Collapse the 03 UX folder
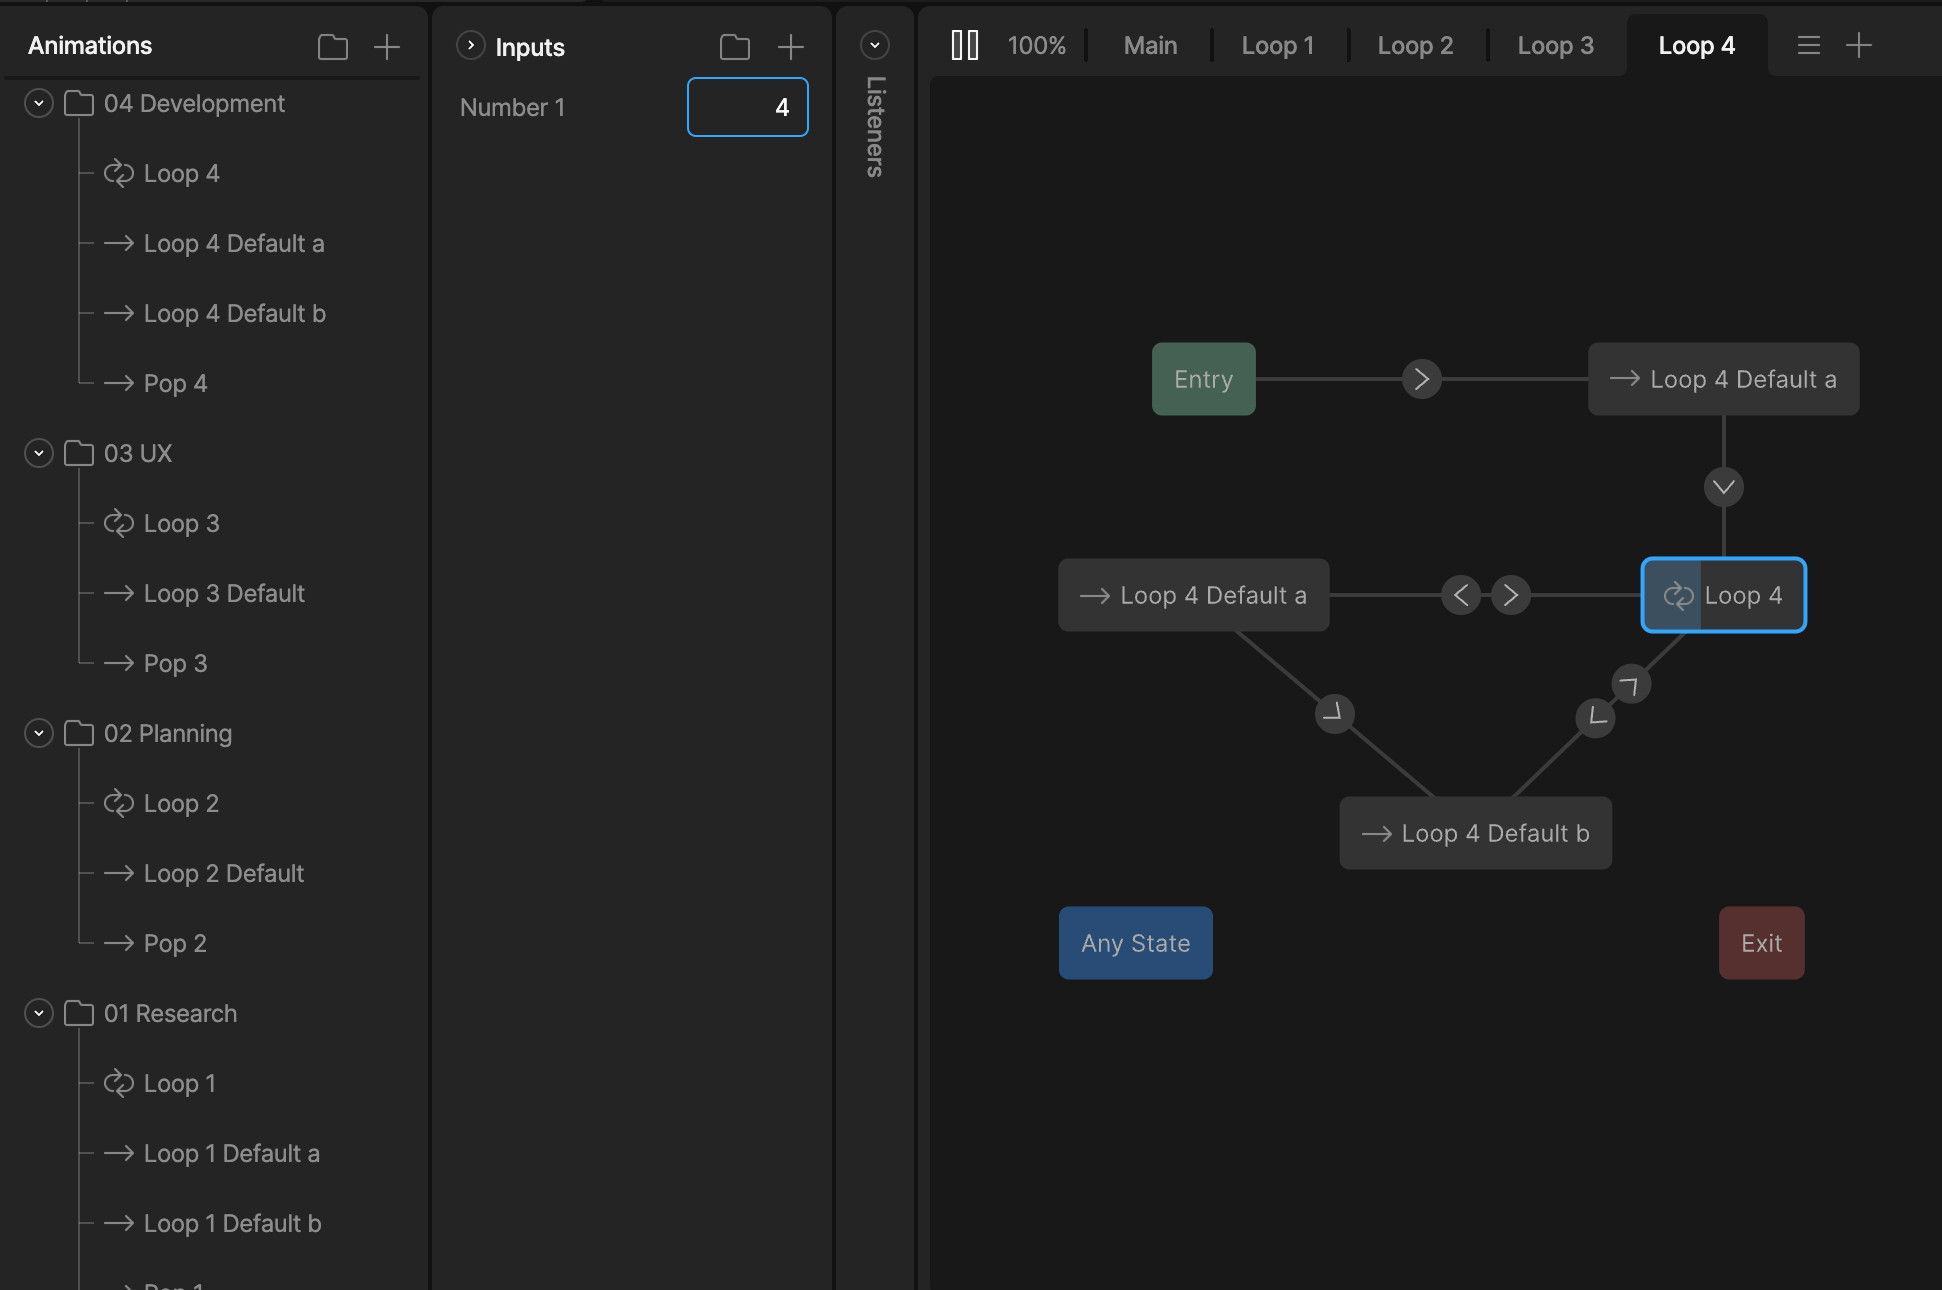This screenshot has width=1942, height=1290. [x=39, y=453]
